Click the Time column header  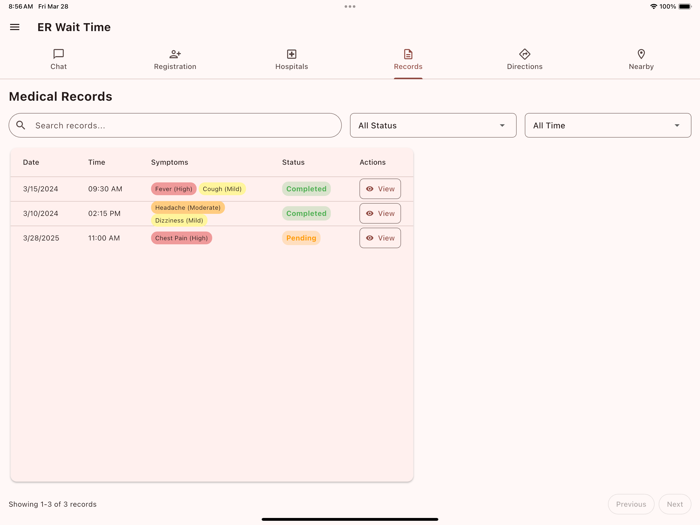[x=96, y=162]
